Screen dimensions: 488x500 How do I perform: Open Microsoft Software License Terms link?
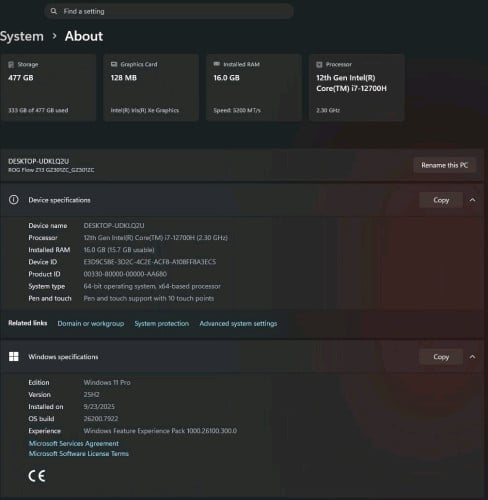pos(79,453)
